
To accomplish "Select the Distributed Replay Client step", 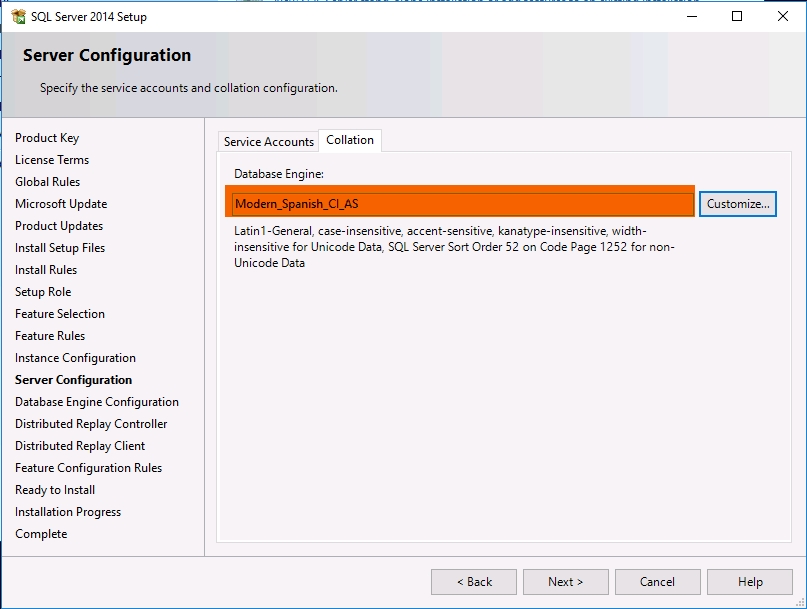I will point(80,446).
